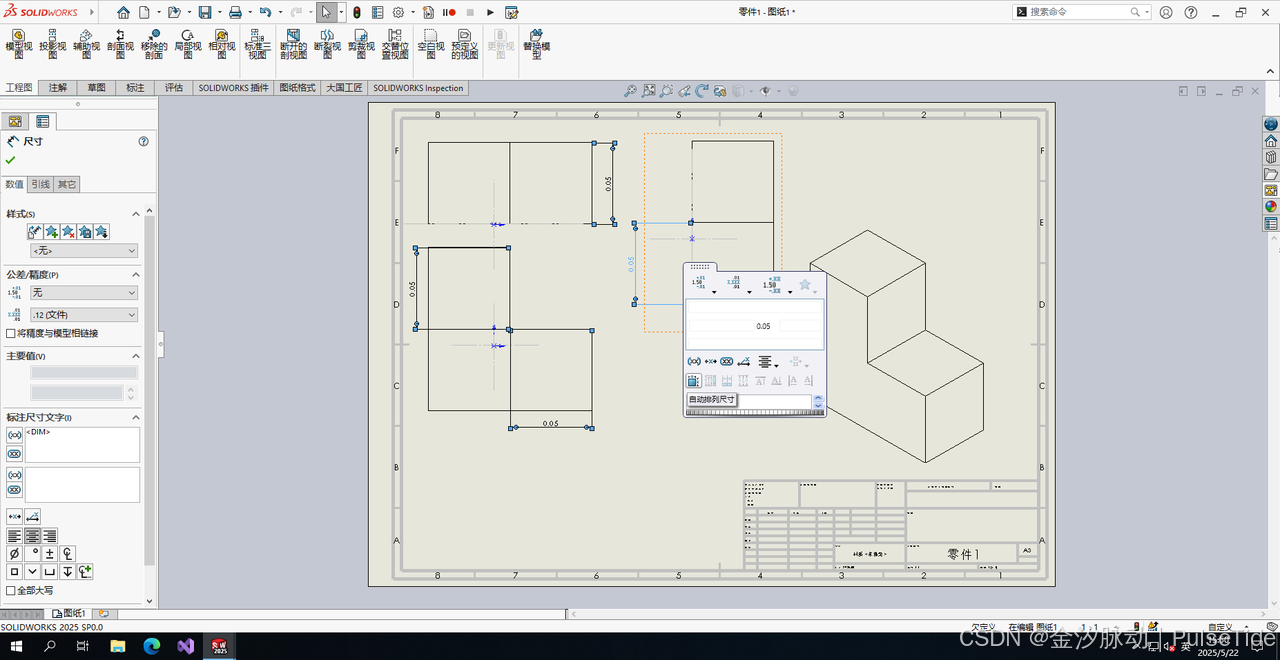Click the 替换模型 (Replace Model) tool
The image size is (1280, 660).
click(x=536, y=44)
